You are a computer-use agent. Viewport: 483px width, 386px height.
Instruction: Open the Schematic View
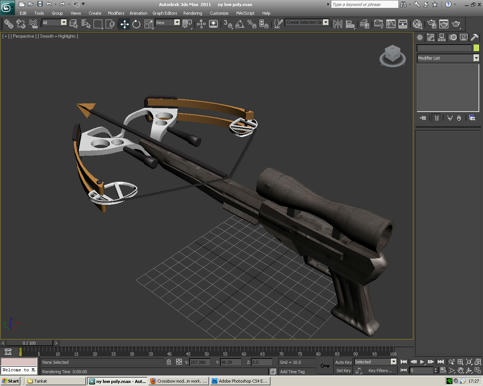tap(391, 24)
